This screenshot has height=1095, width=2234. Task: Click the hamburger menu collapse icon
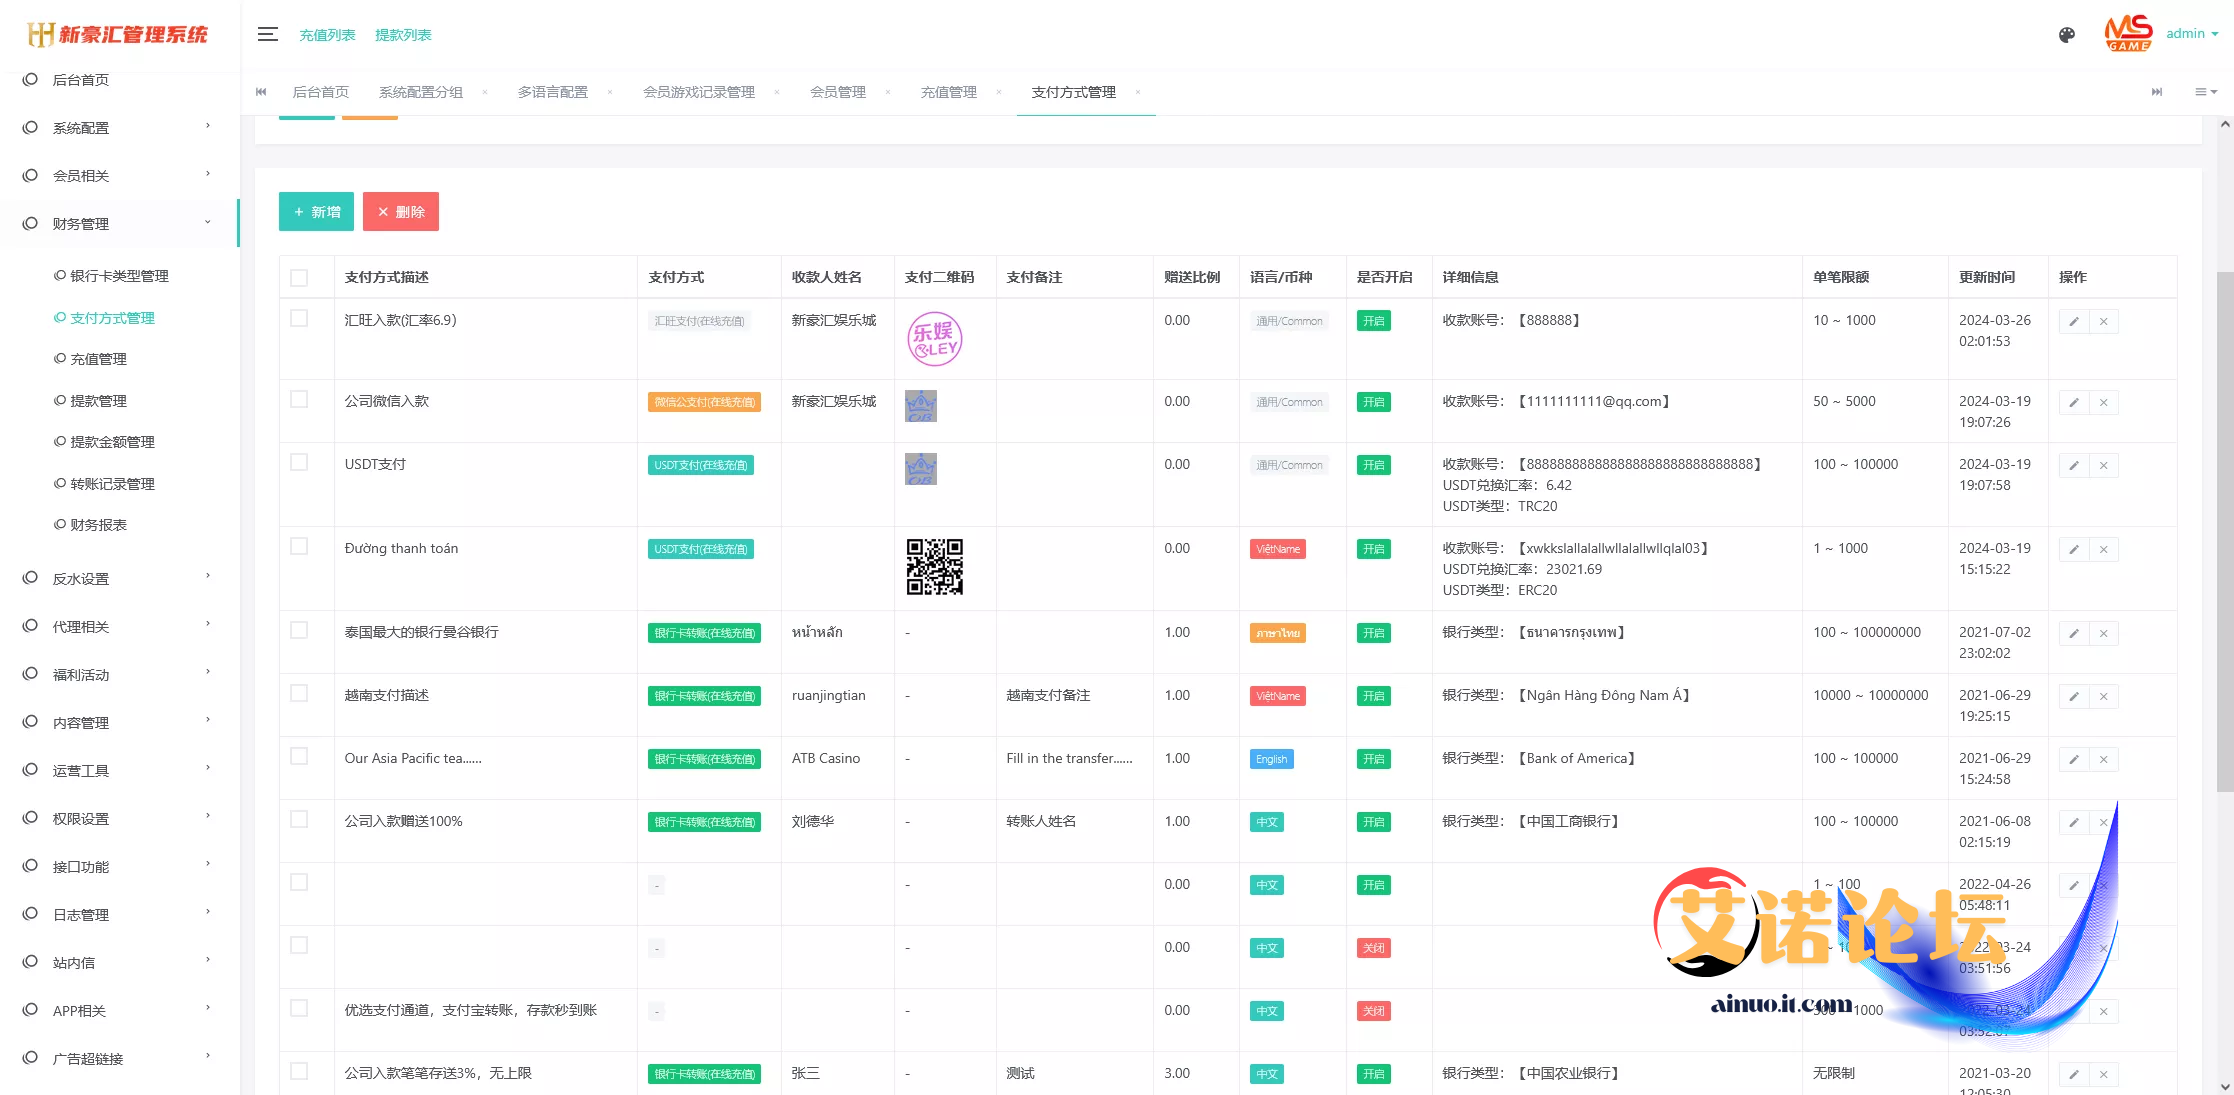point(267,34)
